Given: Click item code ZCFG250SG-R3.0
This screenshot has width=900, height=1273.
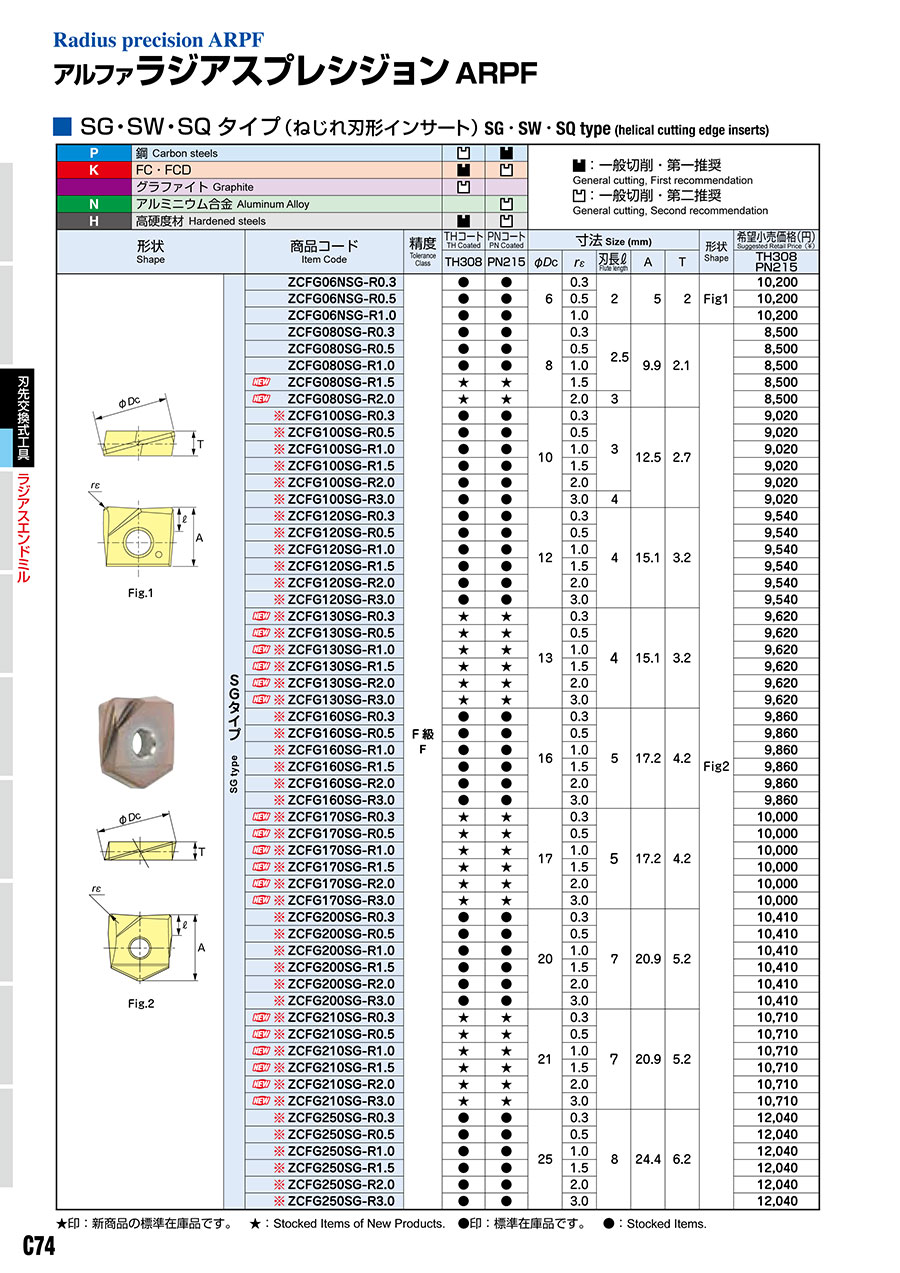Looking at the screenshot, I should point(340,1201).
